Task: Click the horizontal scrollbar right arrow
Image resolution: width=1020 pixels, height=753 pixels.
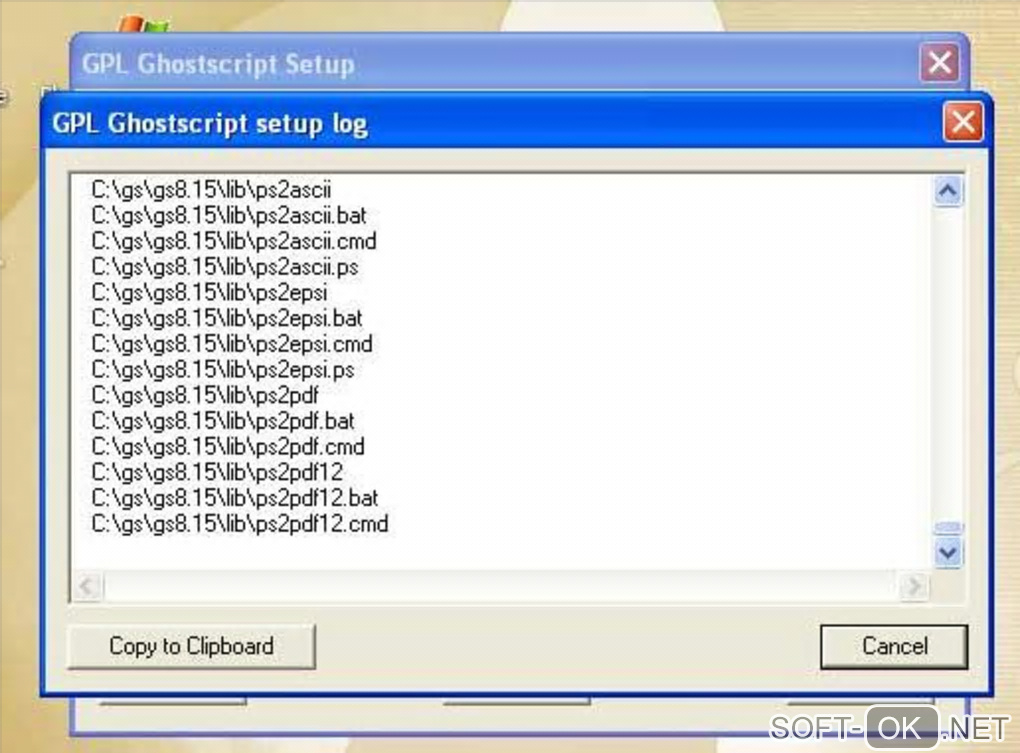Action: pyautogui.click(x=913, y=587)
